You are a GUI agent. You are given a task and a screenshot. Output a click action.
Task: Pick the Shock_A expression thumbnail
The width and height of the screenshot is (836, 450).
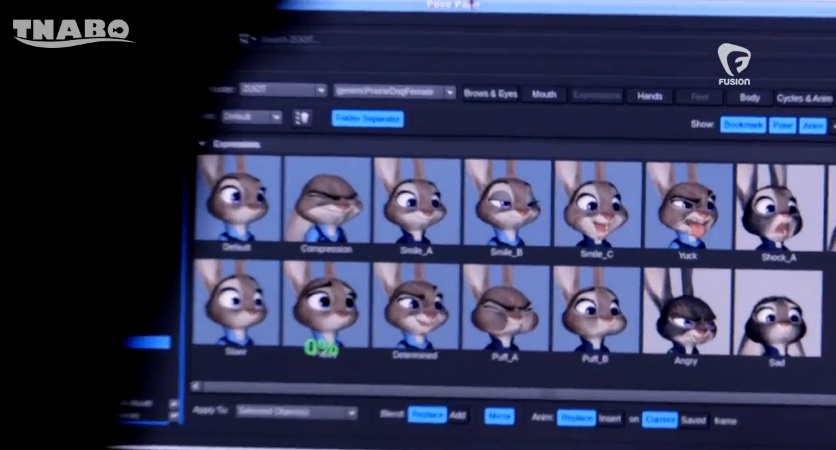point(777,207)
